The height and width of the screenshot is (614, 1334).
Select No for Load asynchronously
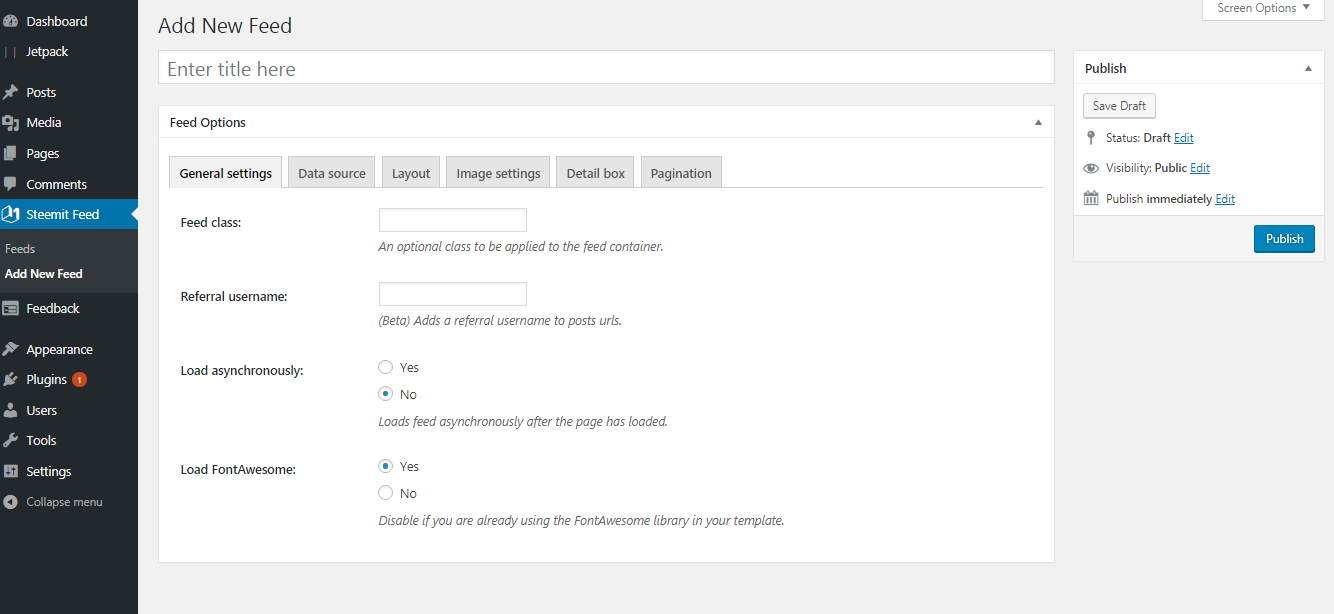click(385, 394)
